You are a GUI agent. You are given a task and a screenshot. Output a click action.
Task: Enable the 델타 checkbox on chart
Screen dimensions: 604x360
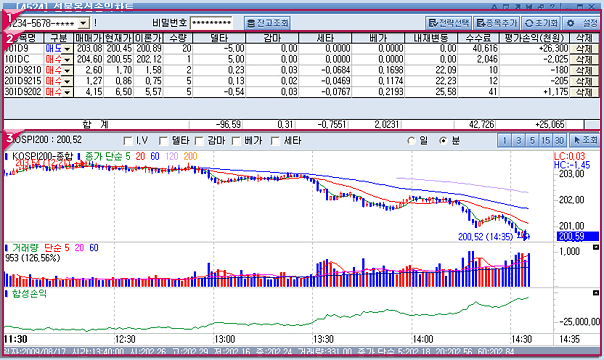163,141
